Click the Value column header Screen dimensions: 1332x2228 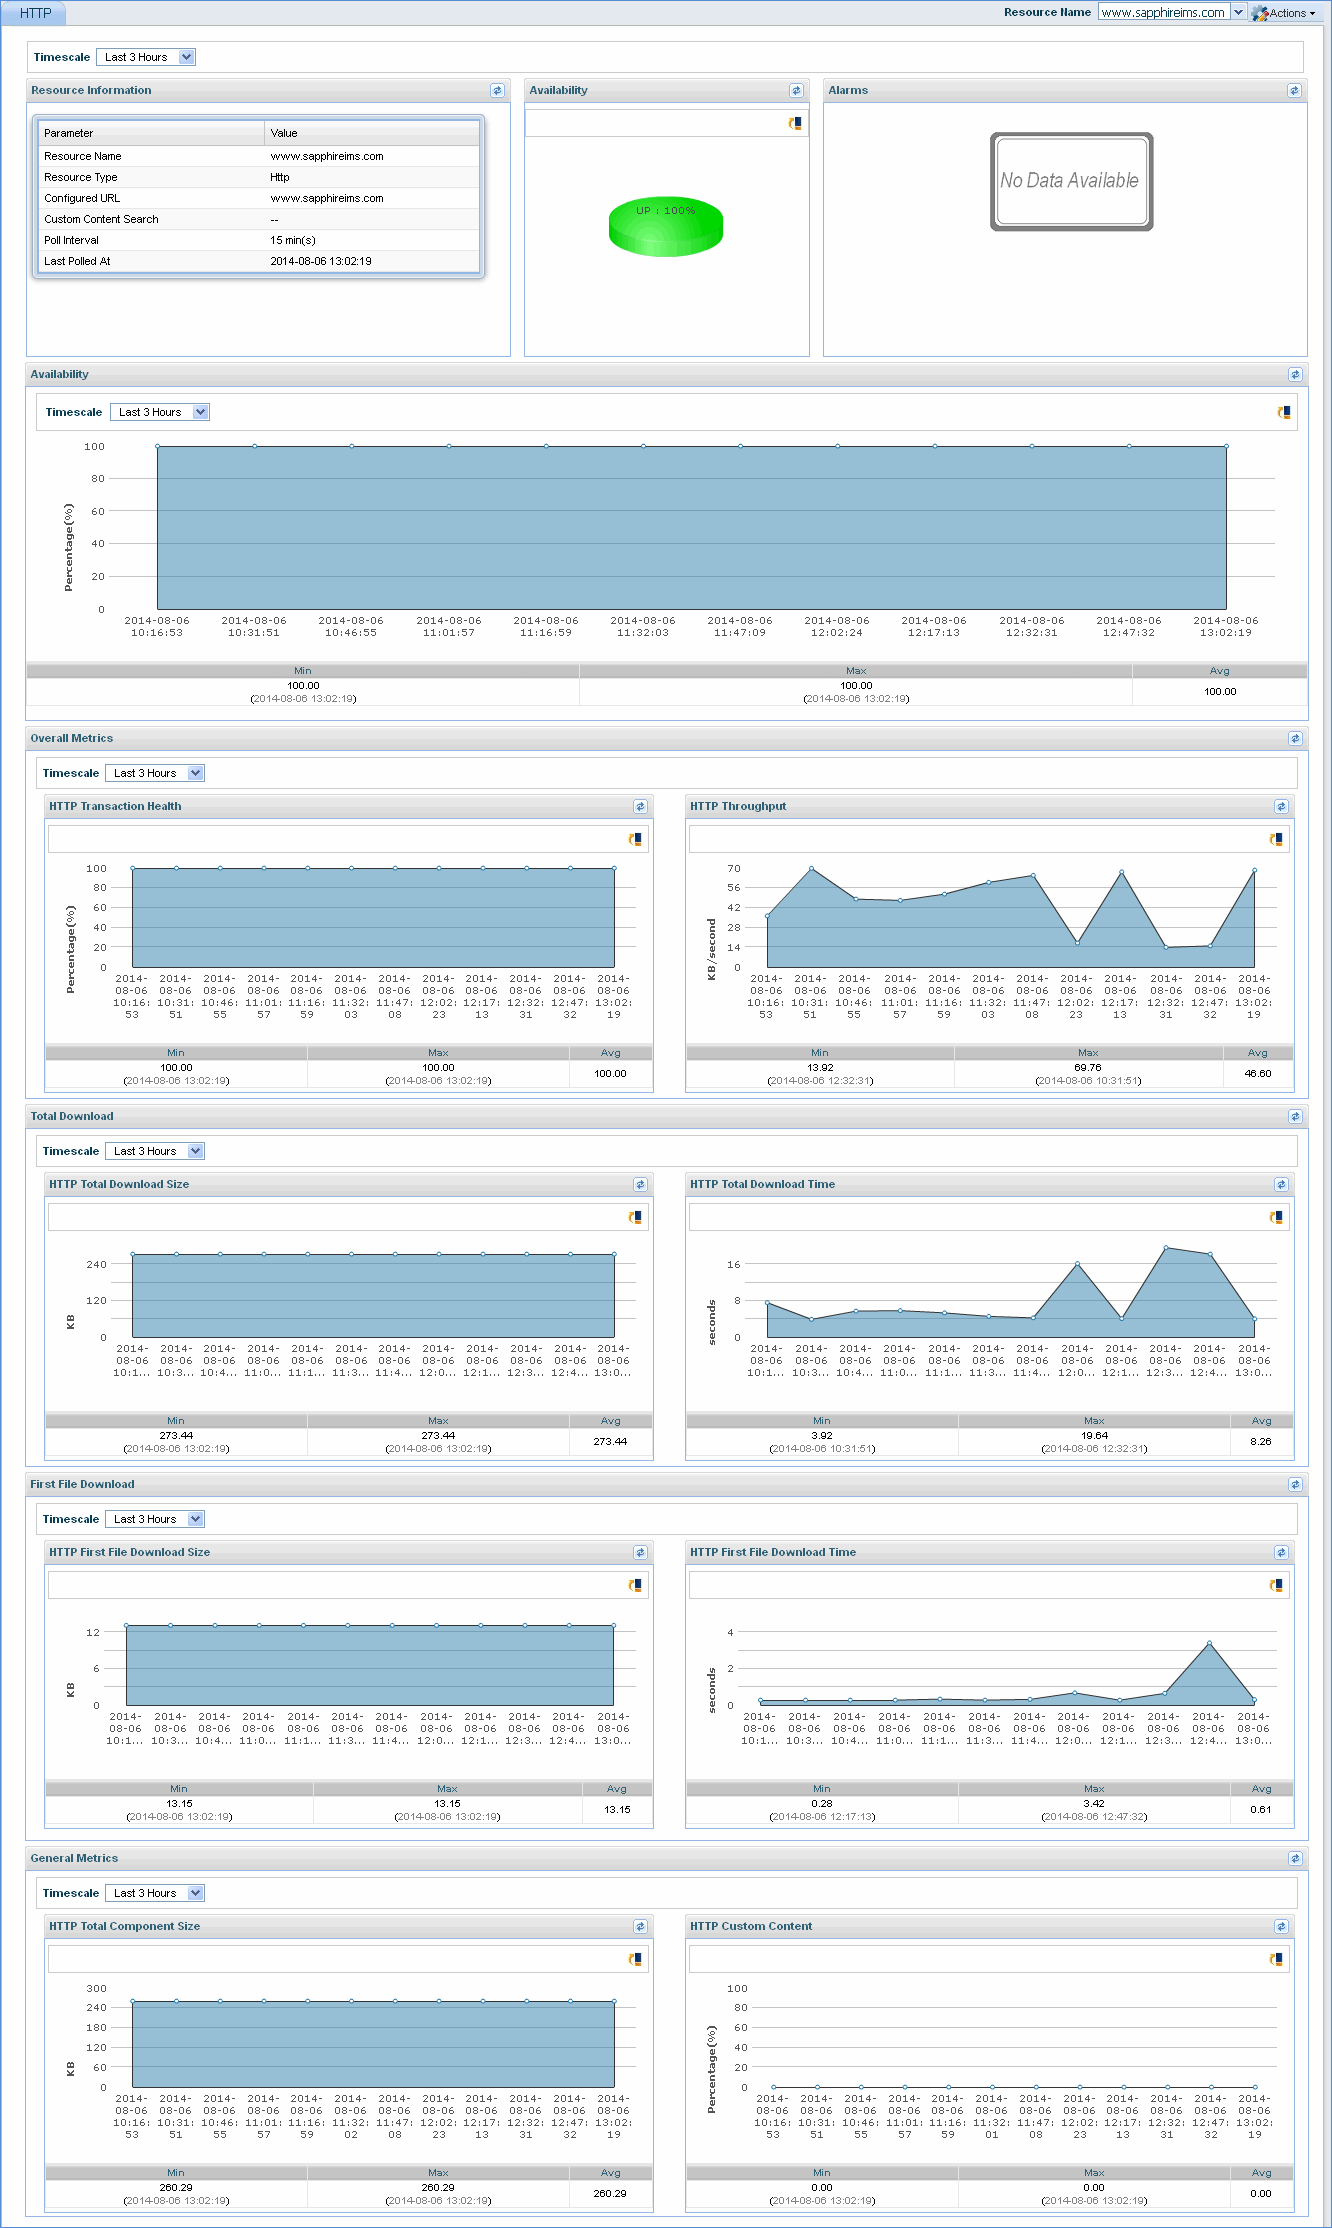(x=372, y=133)
